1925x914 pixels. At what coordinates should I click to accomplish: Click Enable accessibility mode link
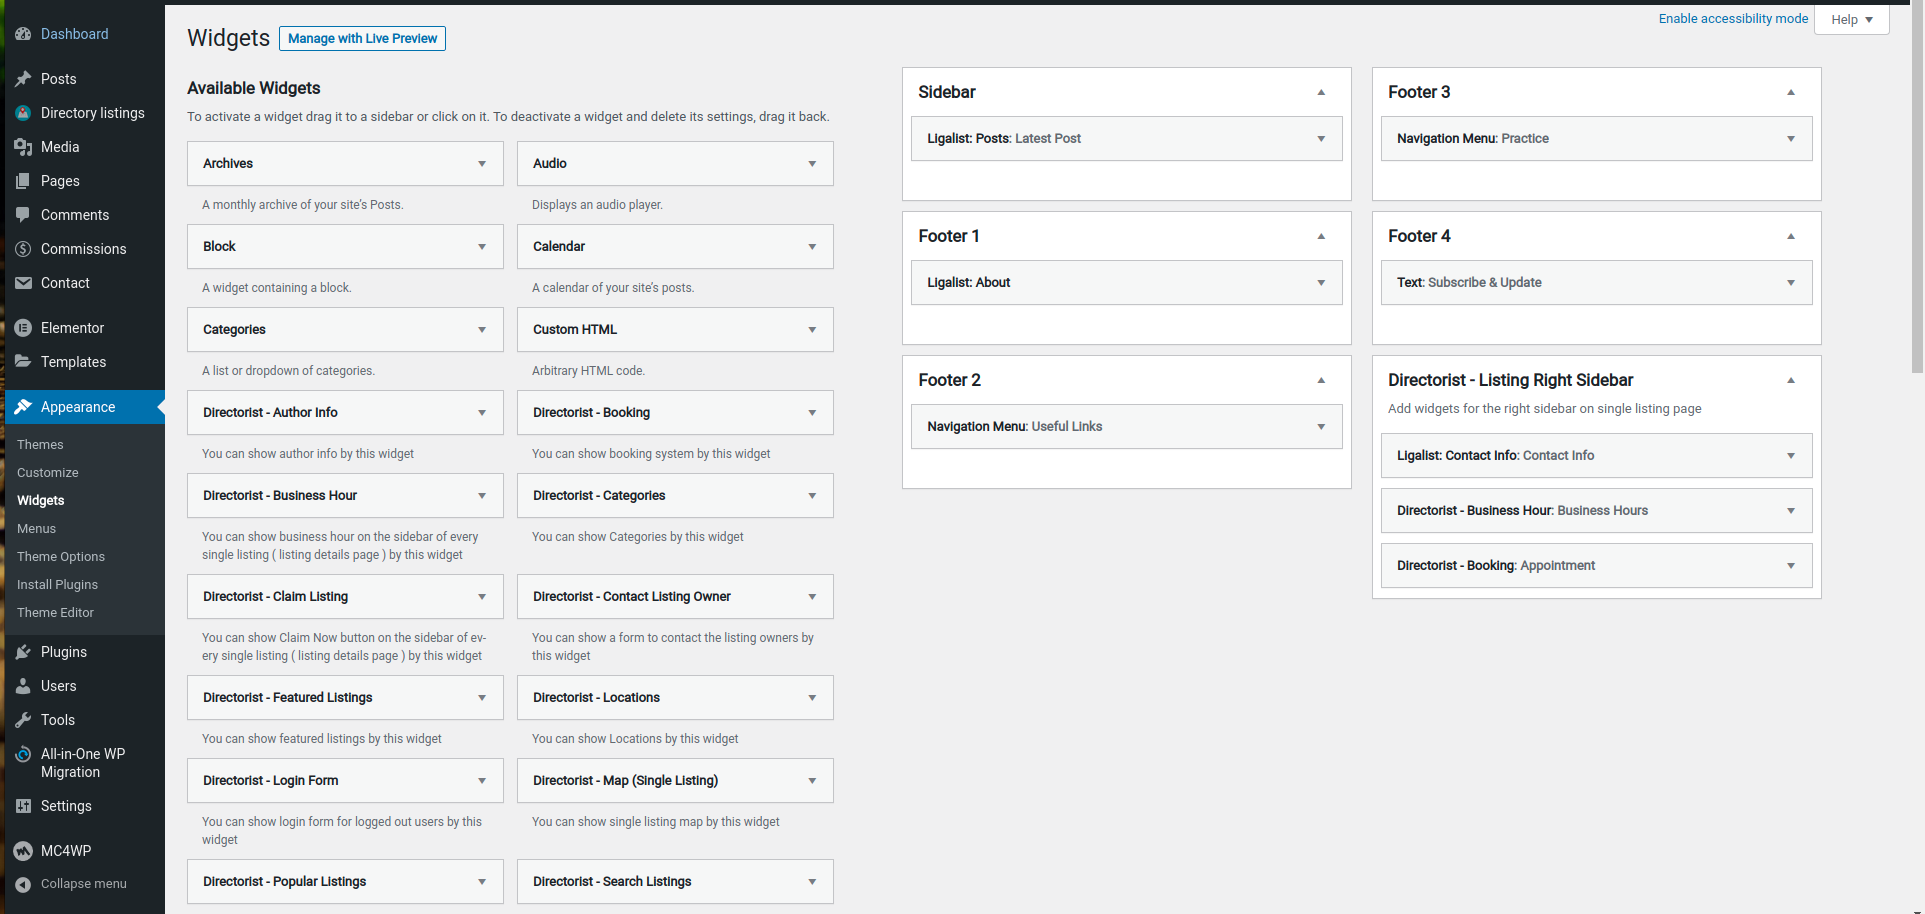coord(1733,18)
